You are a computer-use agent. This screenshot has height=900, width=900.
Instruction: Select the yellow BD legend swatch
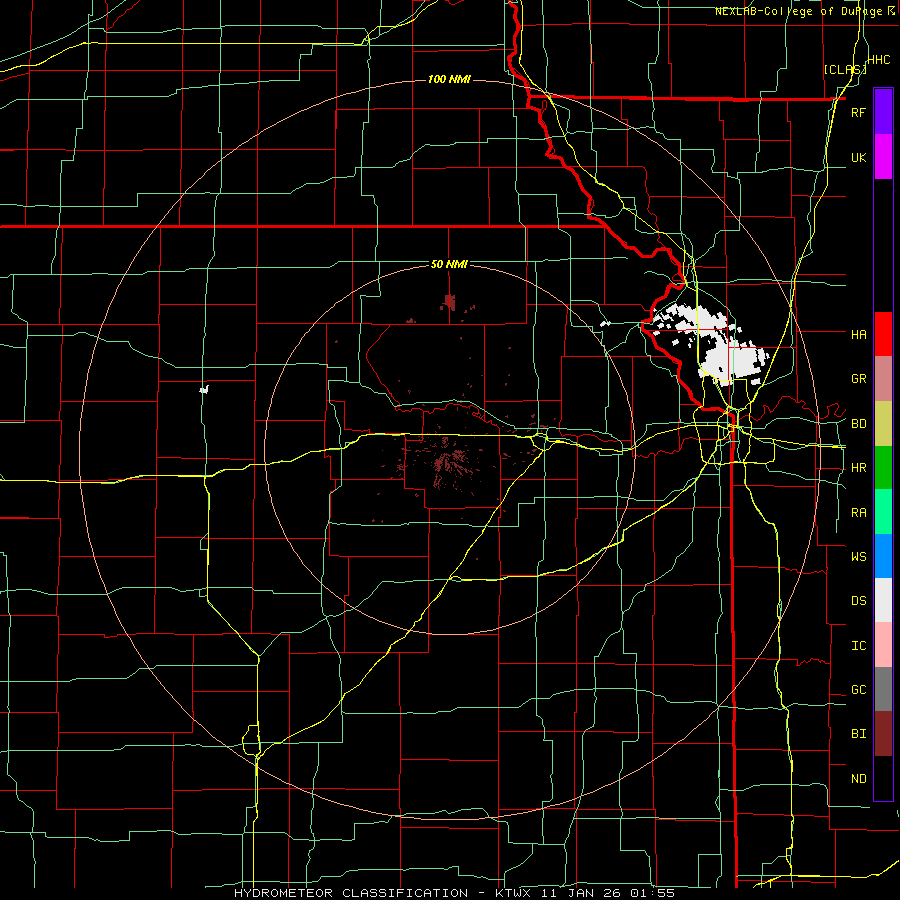coord(883,424)
